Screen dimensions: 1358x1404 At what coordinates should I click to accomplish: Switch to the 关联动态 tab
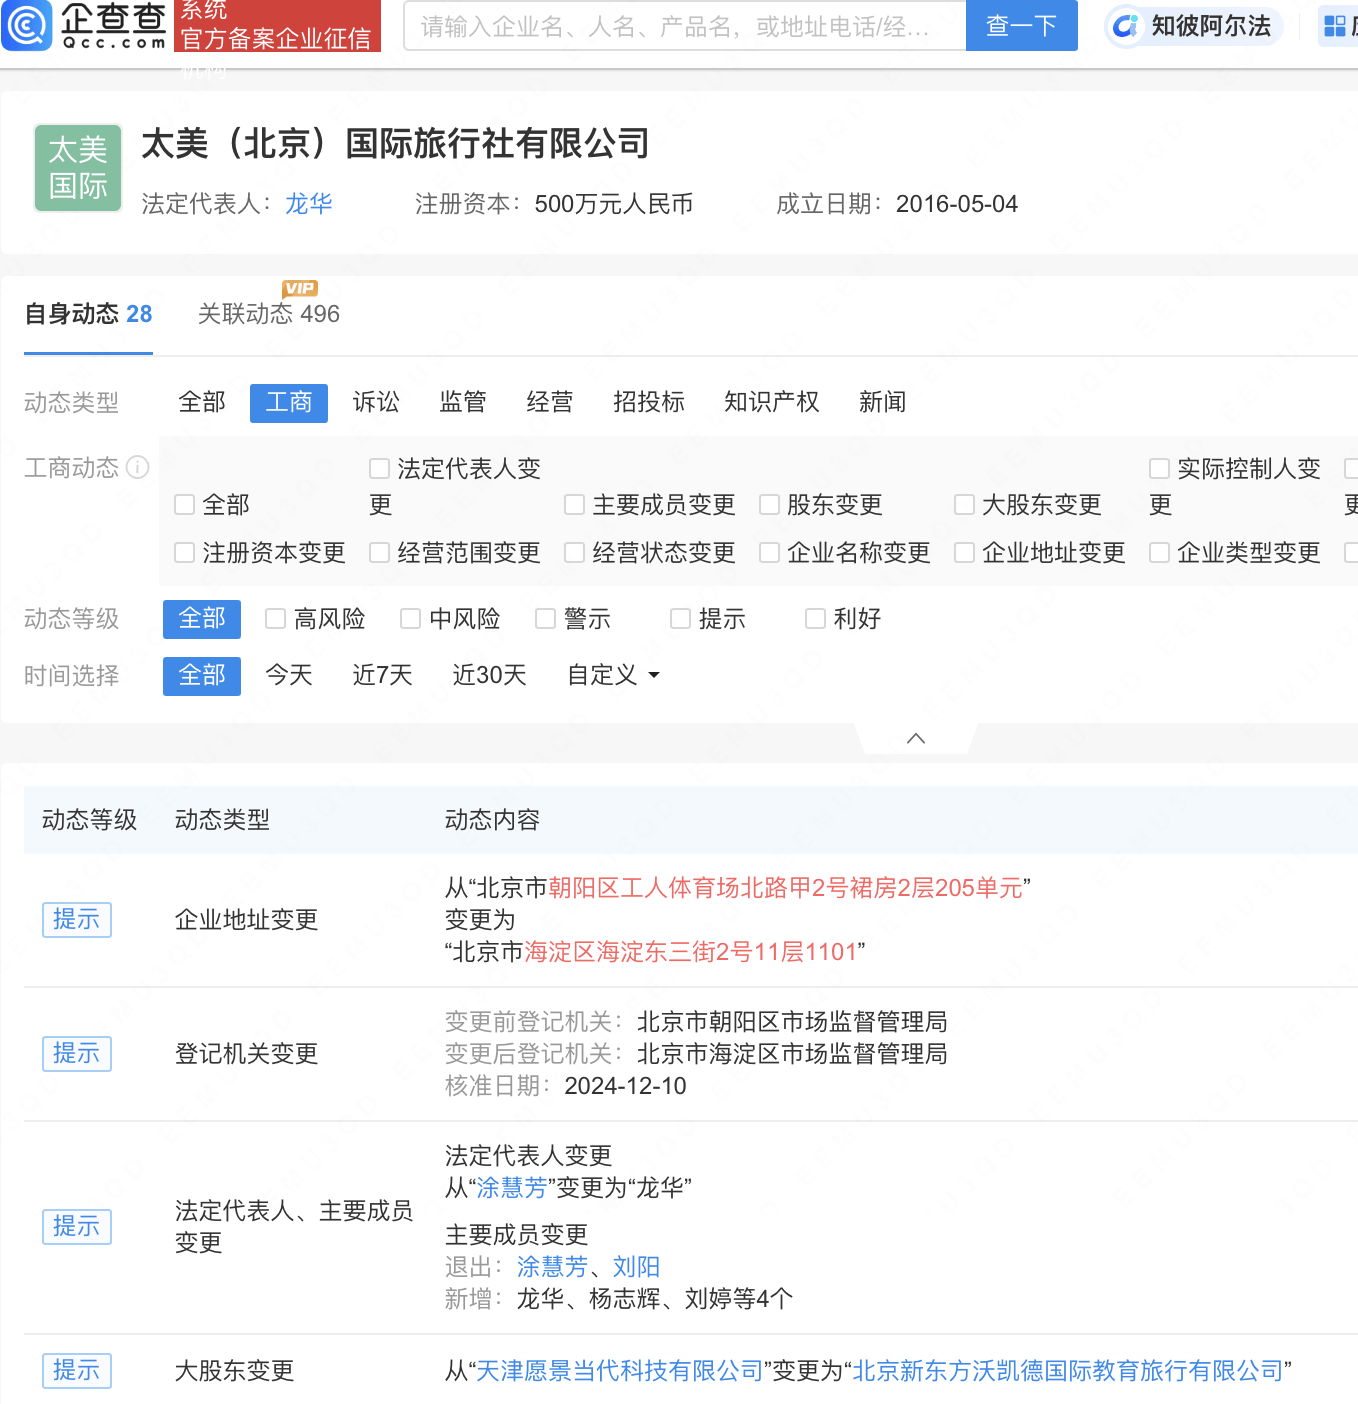click(269, 314)
